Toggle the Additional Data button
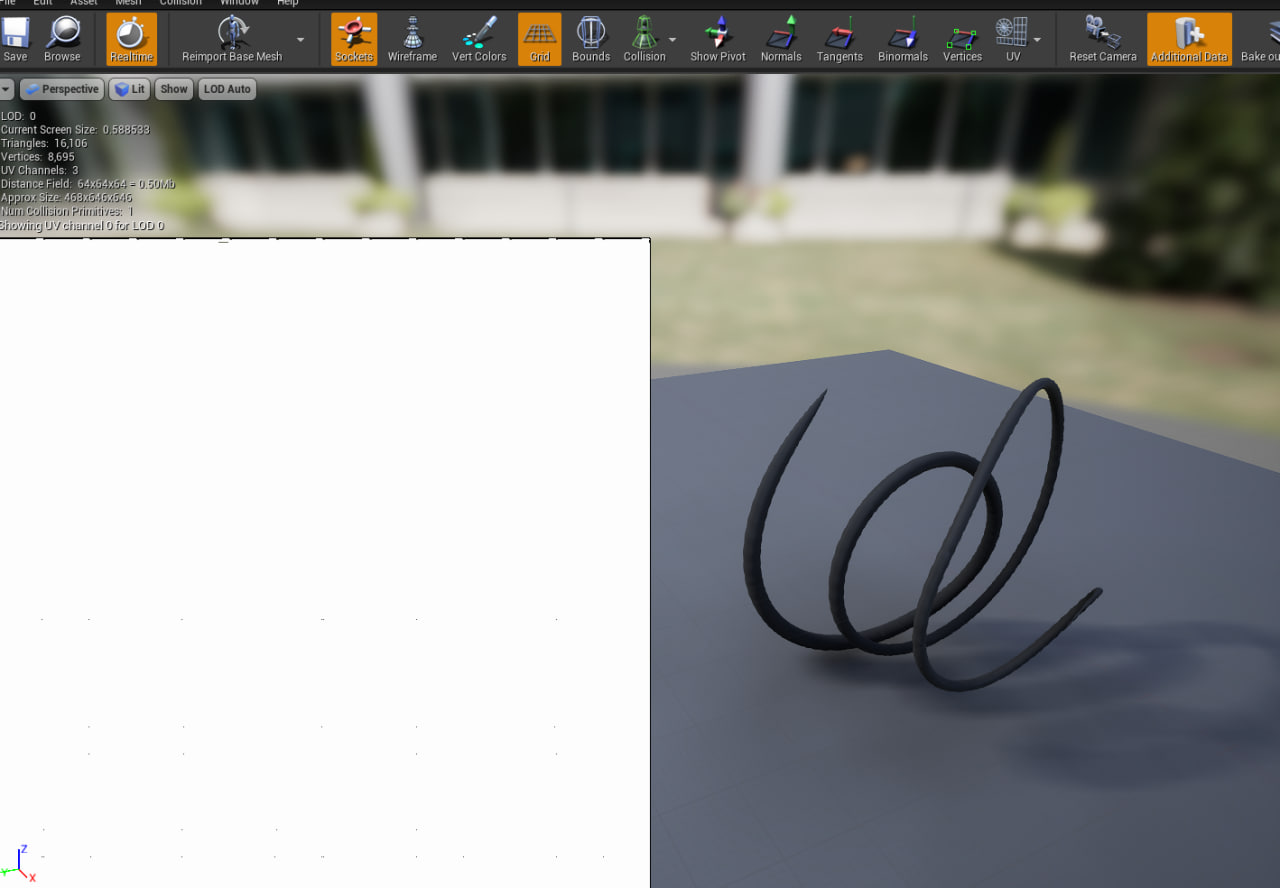Viewport: 1280px width, 888px height. (x=1189, y=39)
